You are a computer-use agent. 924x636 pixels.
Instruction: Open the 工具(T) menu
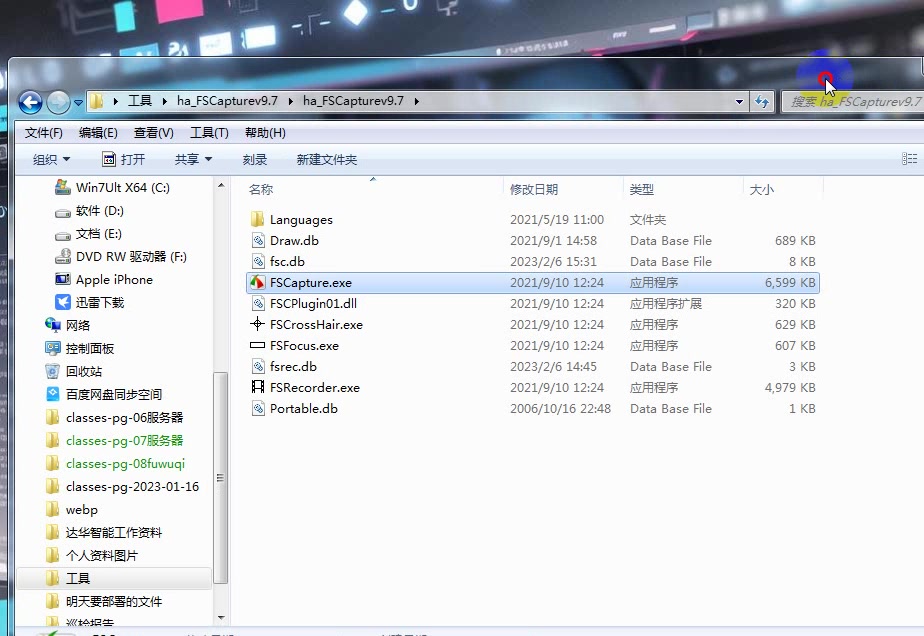point(209,133)
